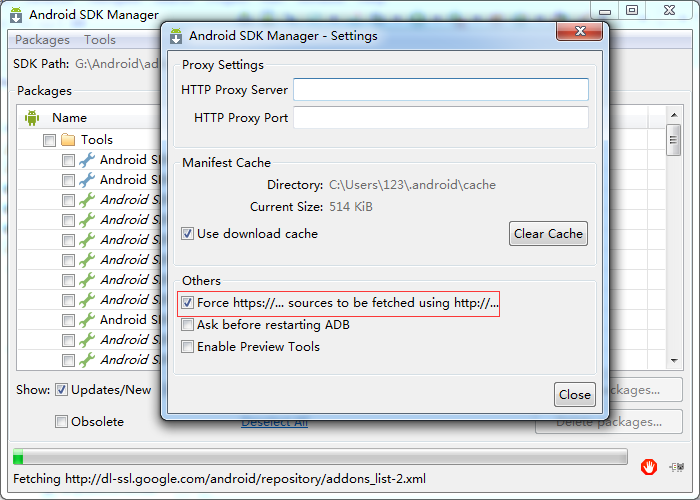
Task: Minimize the Android SDK Manager window
Action: coord(605,10)
